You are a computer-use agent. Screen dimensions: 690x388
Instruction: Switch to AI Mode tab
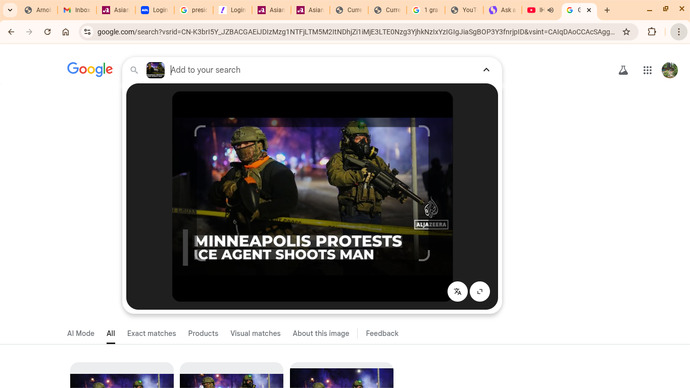click(x=81, y=333)
